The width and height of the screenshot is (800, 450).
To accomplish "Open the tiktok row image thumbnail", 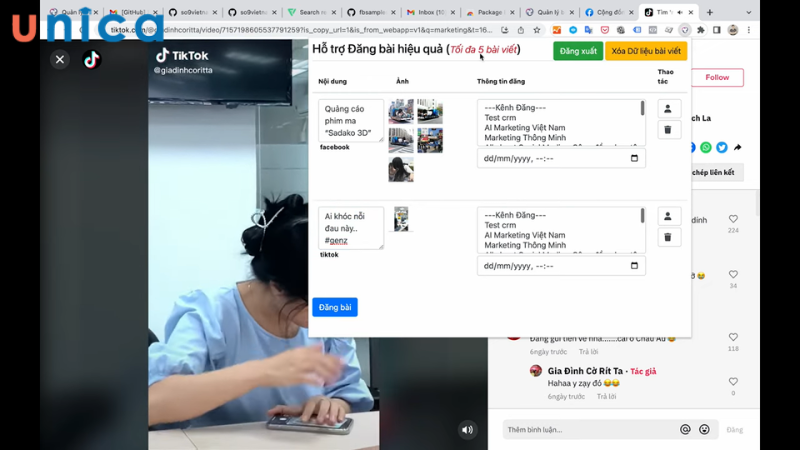I will 401,219.
